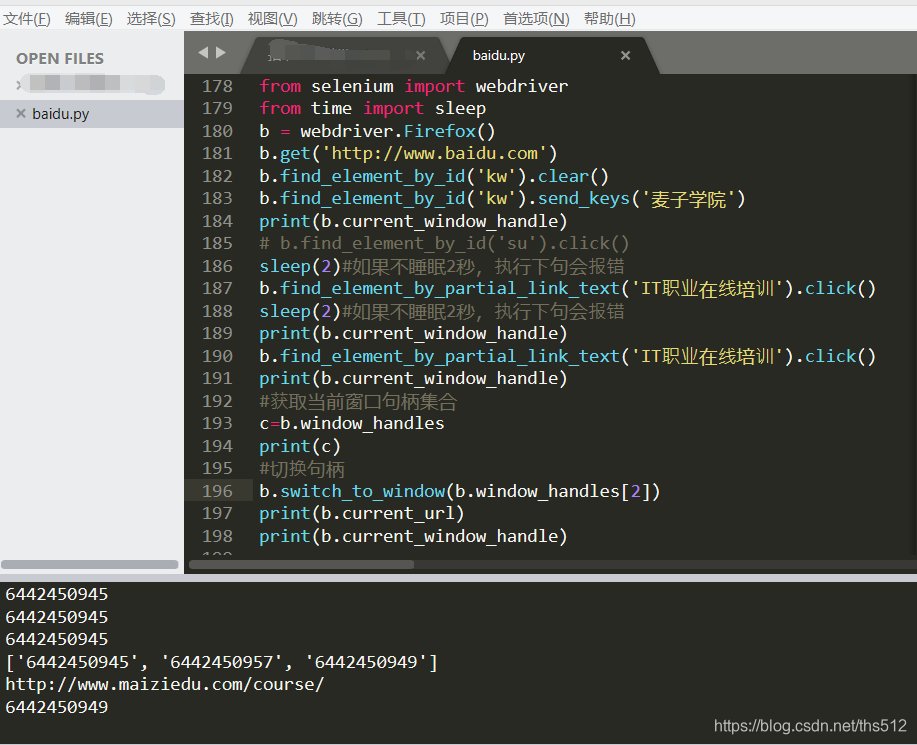Open the 帮助(H) menu
The image size is (917, 745).
pos(609,19)
